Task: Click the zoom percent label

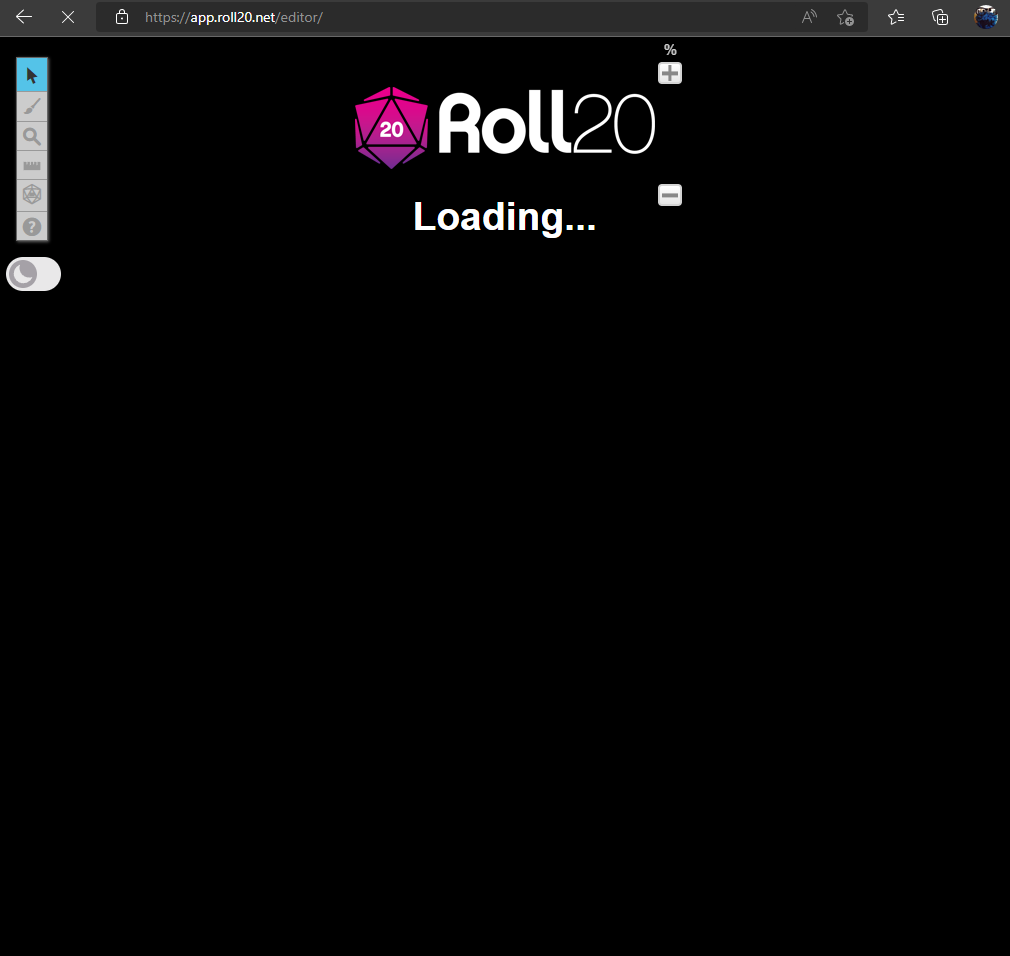Action: coord(670,50)
